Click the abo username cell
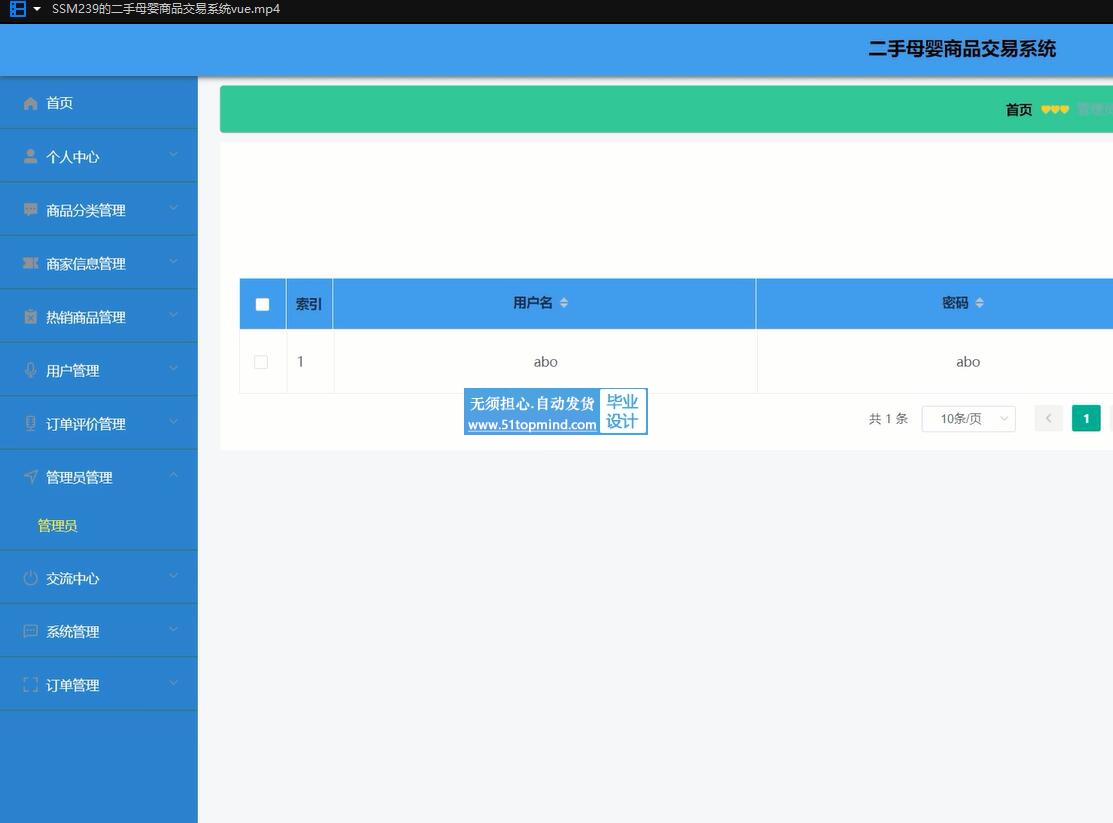This screenshot has width=1113, height=823. pyautogui.click(x=545, y=361)
